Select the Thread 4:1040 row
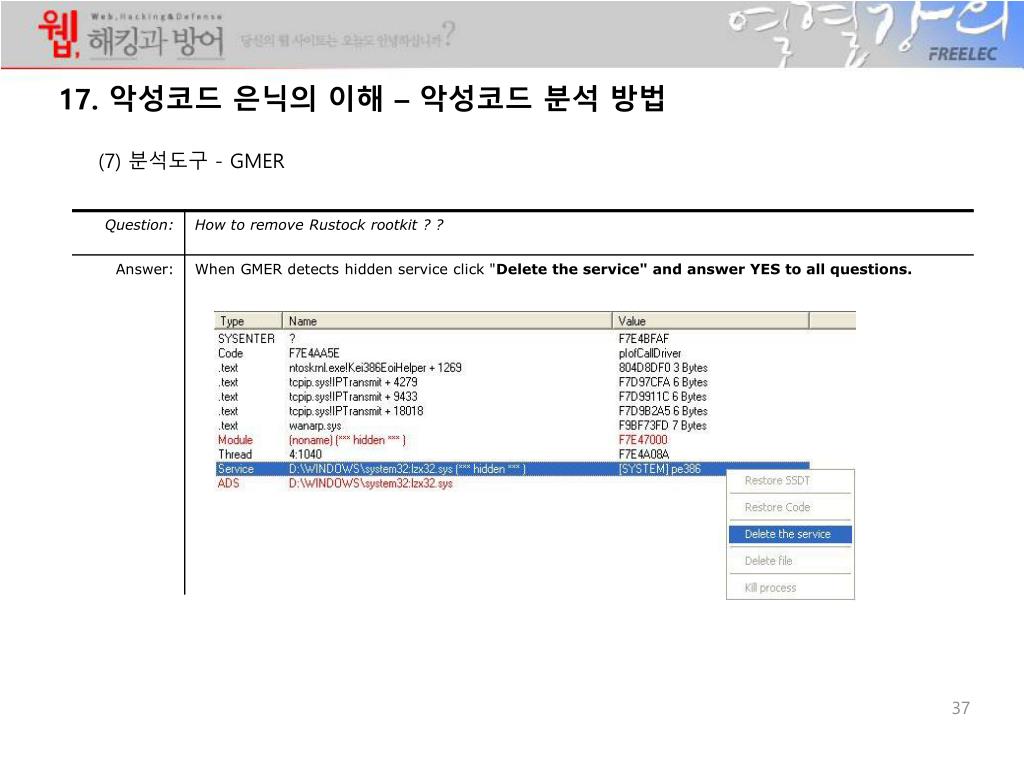The height and width of the screenshot is (768, 1024). [513, 454]
